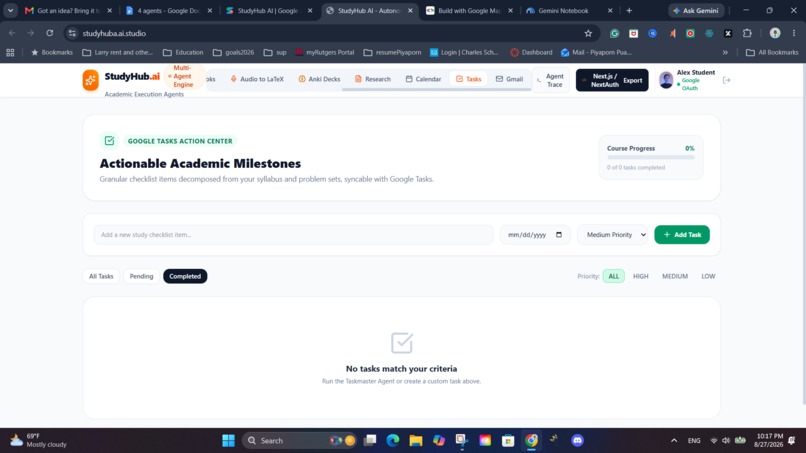Open Discord from the taskbar
Screen dimensions: 806x453
coord(577,440)
